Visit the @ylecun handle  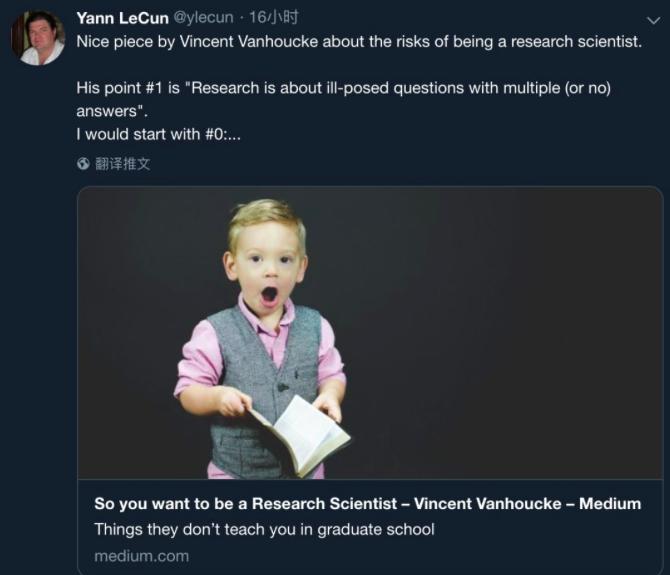[x=207, y=17]
